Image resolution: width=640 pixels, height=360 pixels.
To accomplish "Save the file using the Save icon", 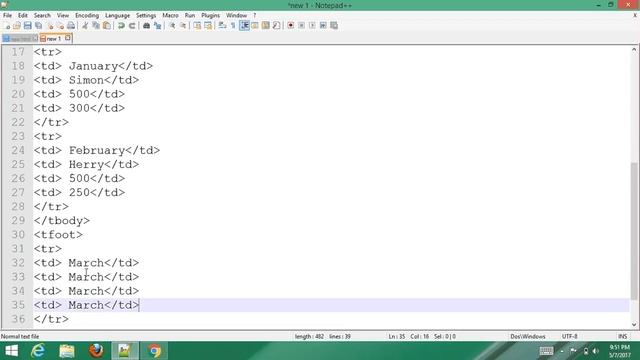I will click(x=28, y=26).
